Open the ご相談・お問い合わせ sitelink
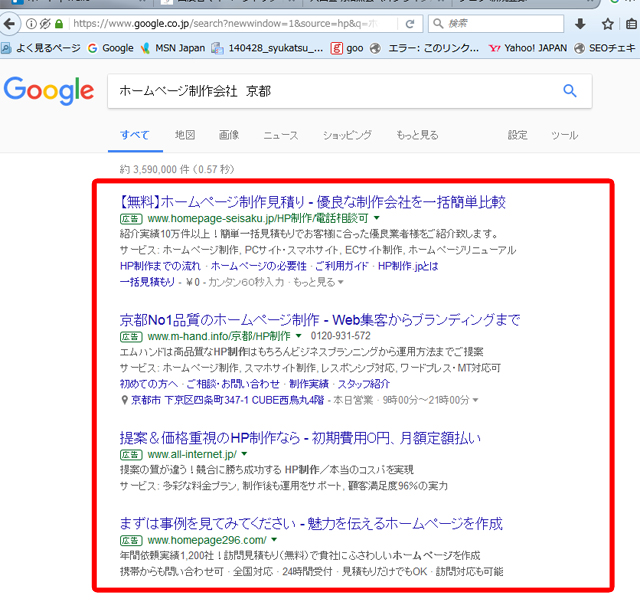Screen dimensions: 640x602 233,384
